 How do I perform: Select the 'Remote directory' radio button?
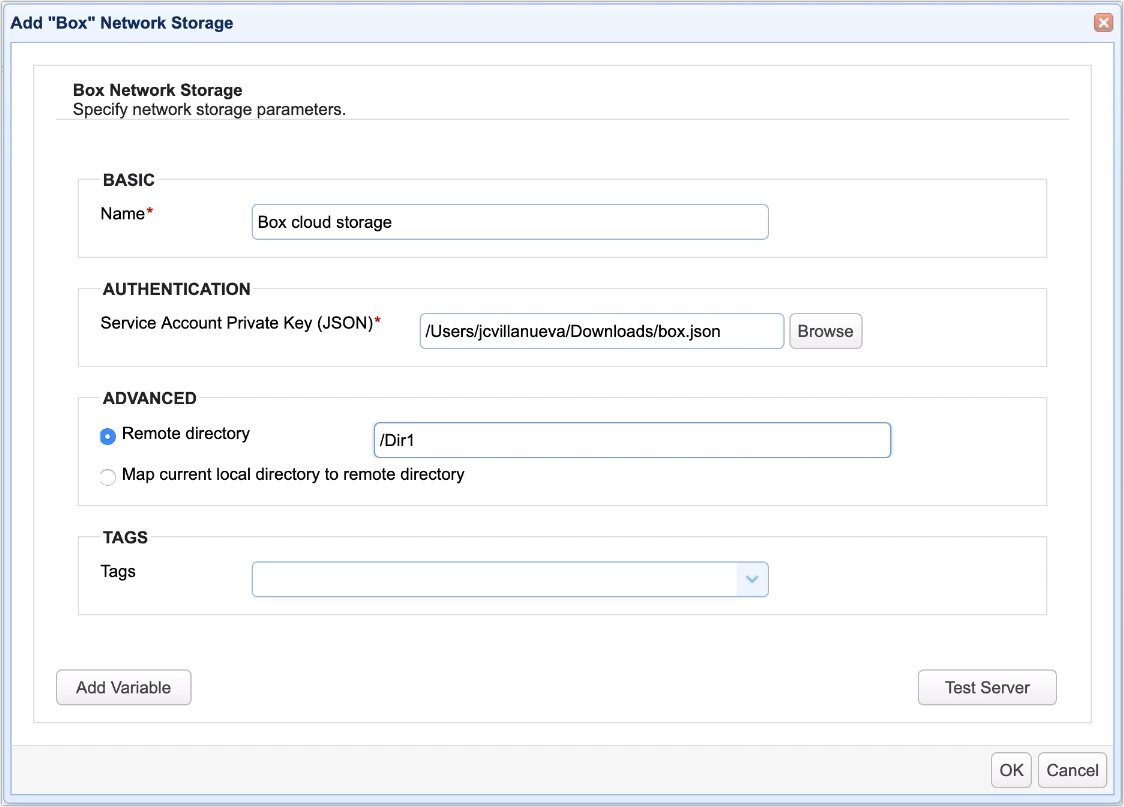point(107,436)
